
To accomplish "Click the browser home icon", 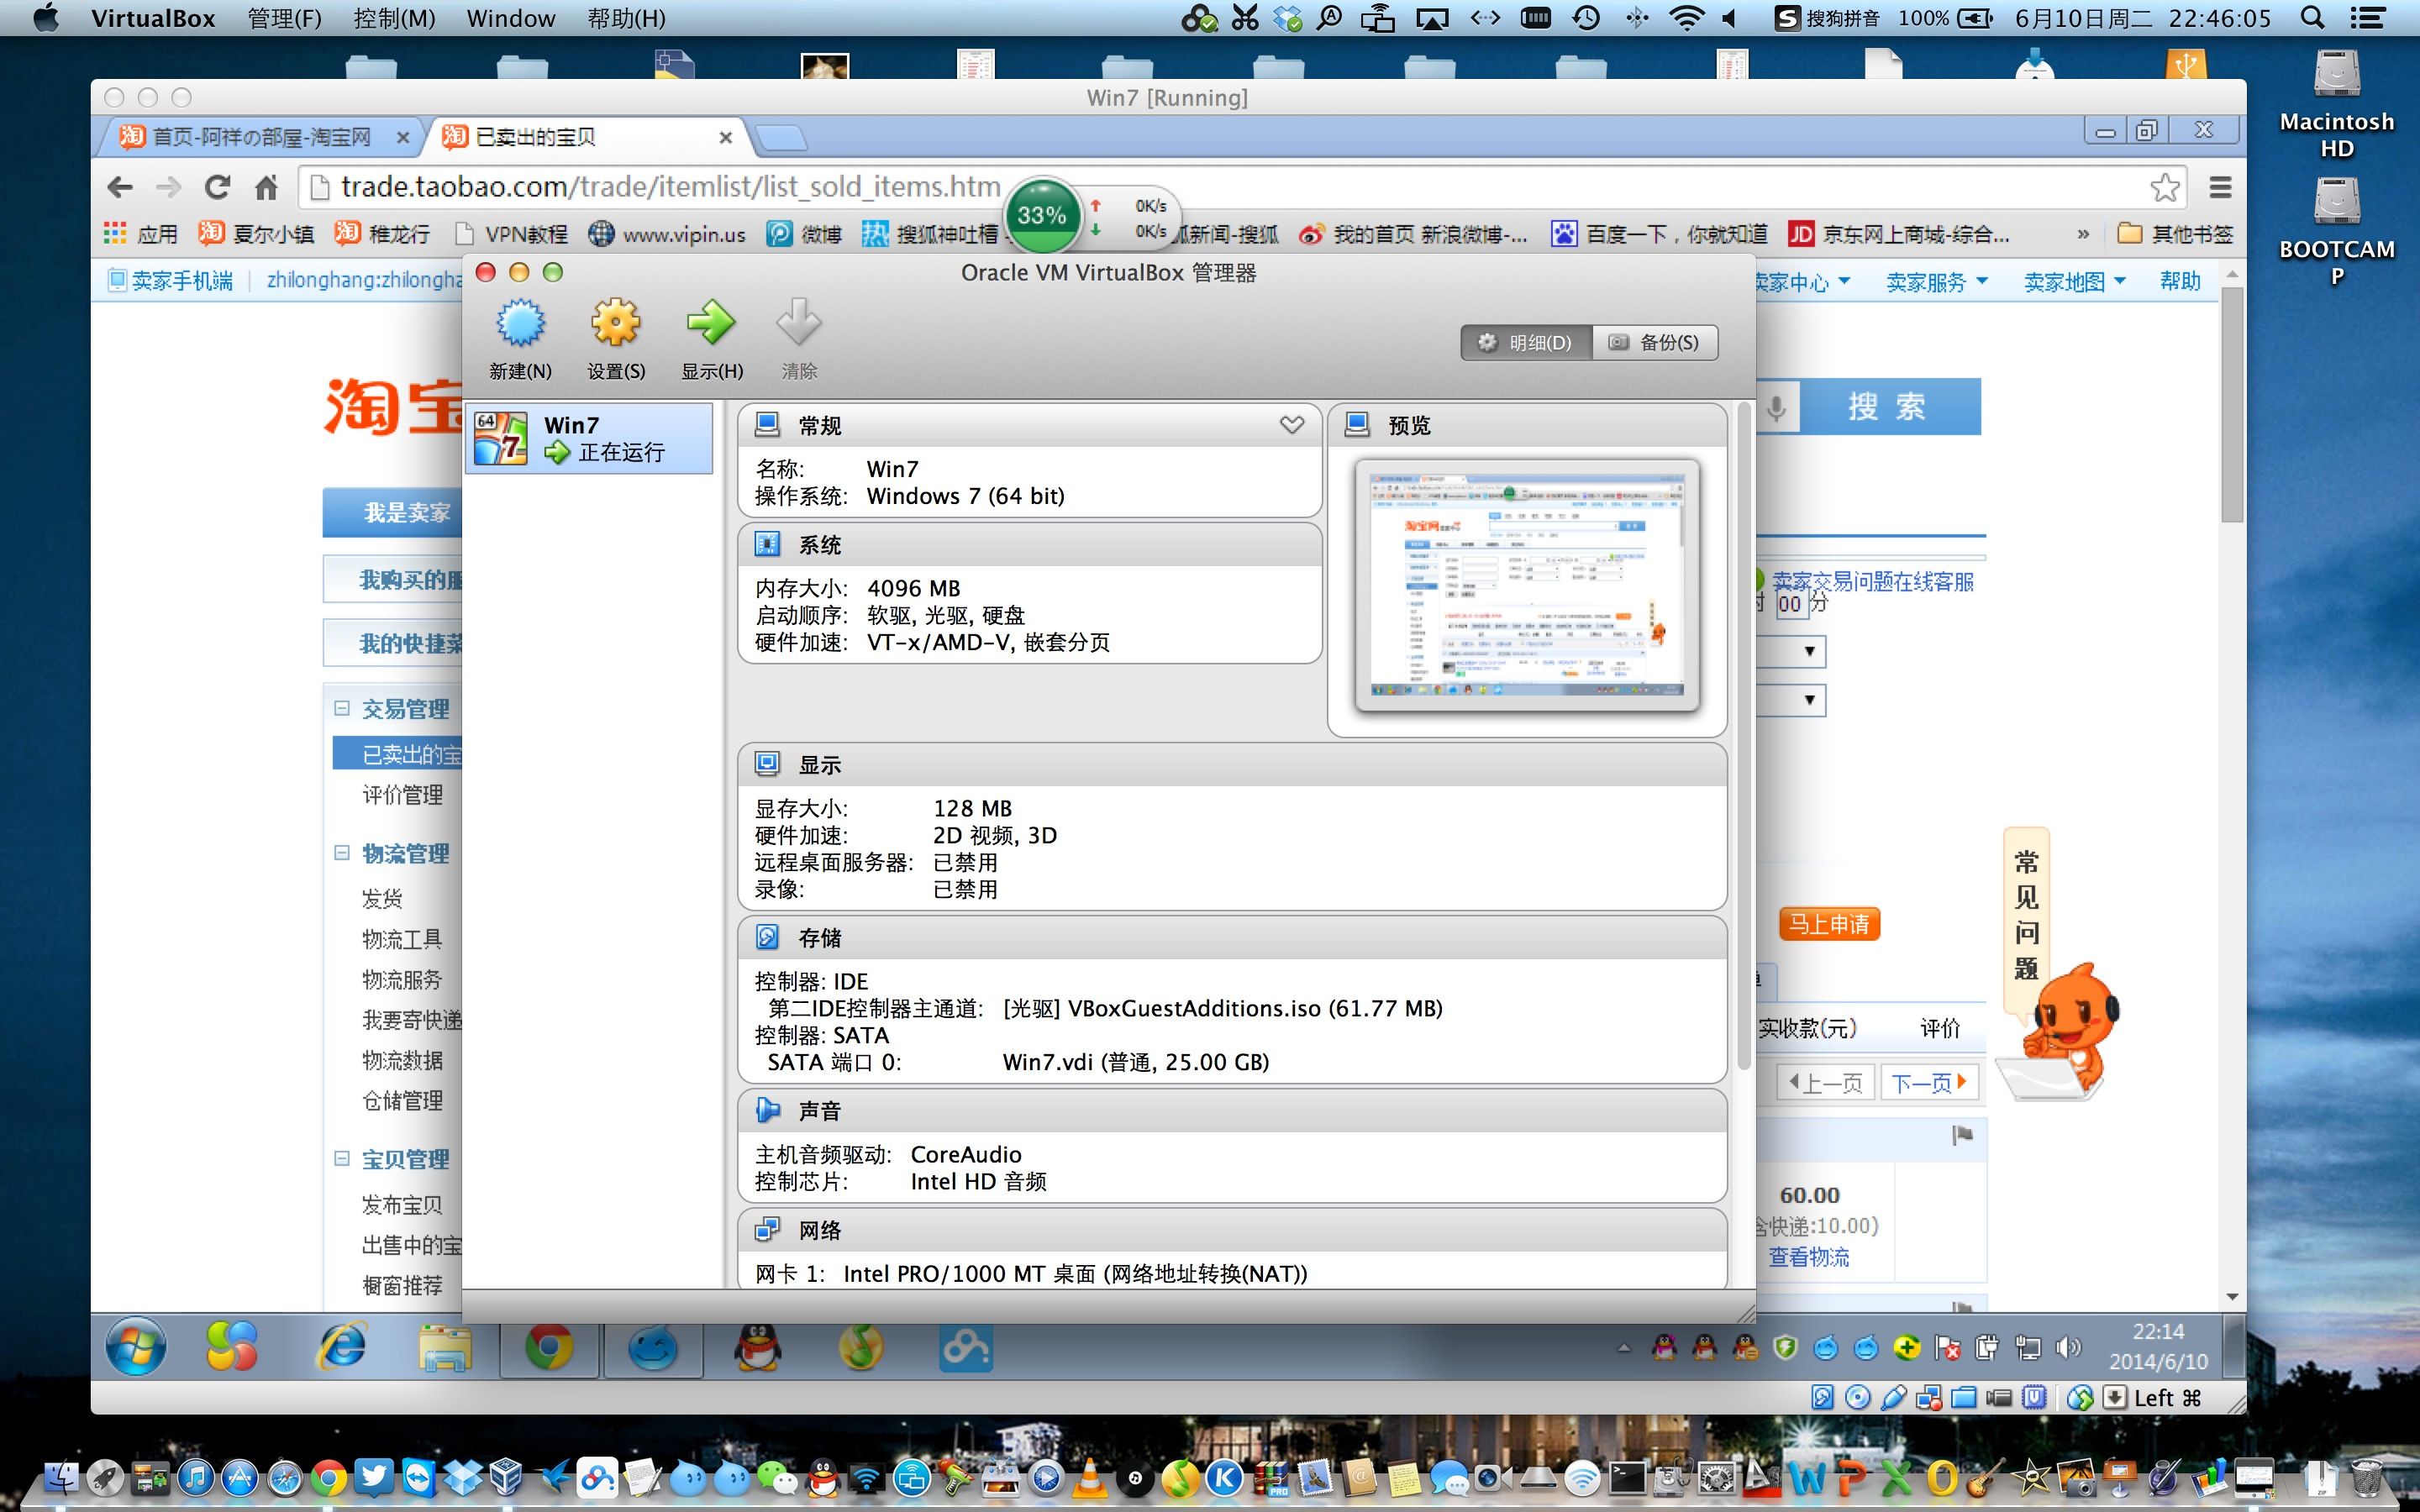I will (266, 187).
